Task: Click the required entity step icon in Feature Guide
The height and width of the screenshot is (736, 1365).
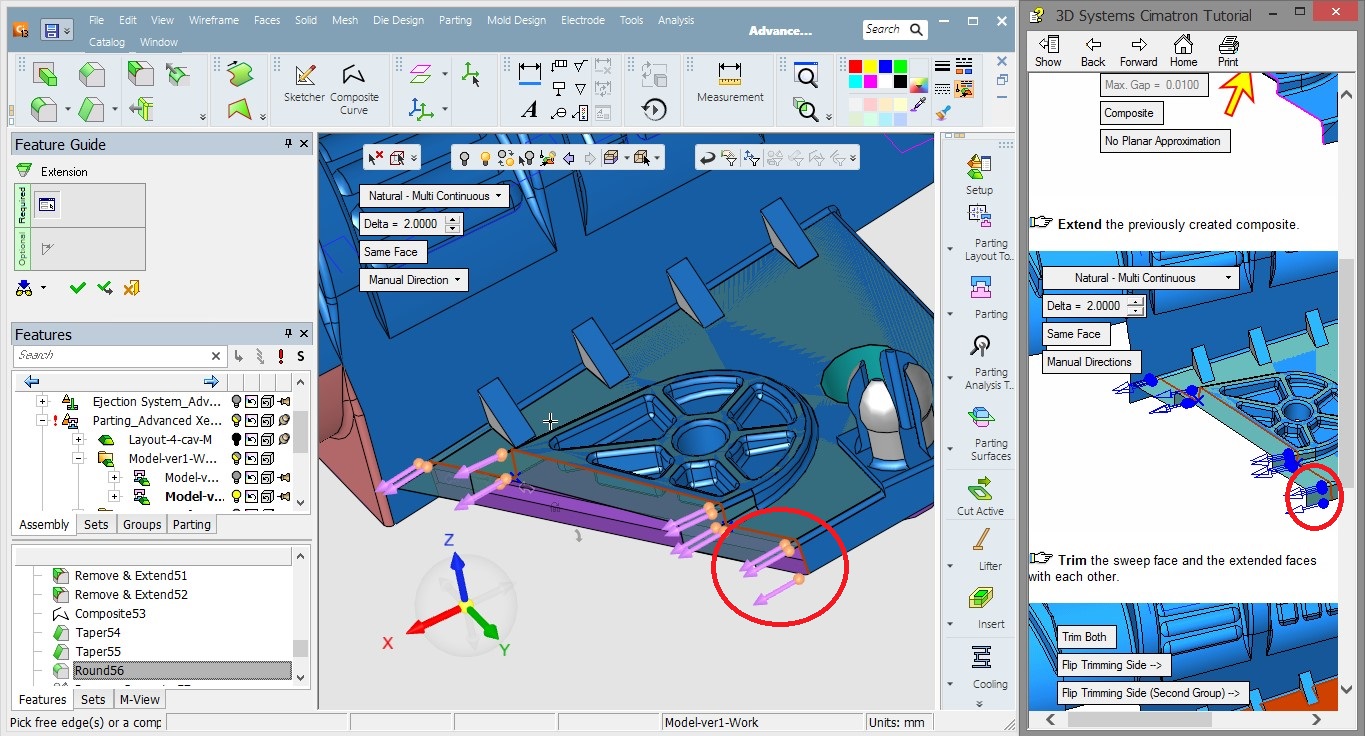Action: (47, 205)
